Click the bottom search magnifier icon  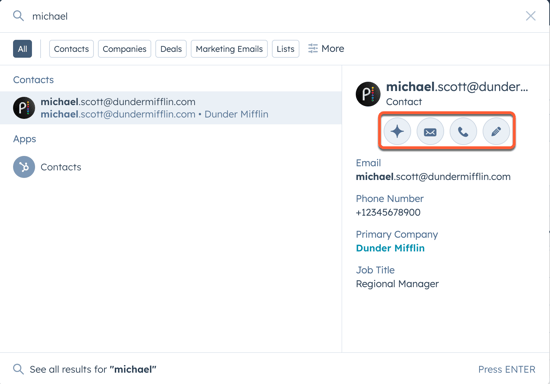pos(18,369)
